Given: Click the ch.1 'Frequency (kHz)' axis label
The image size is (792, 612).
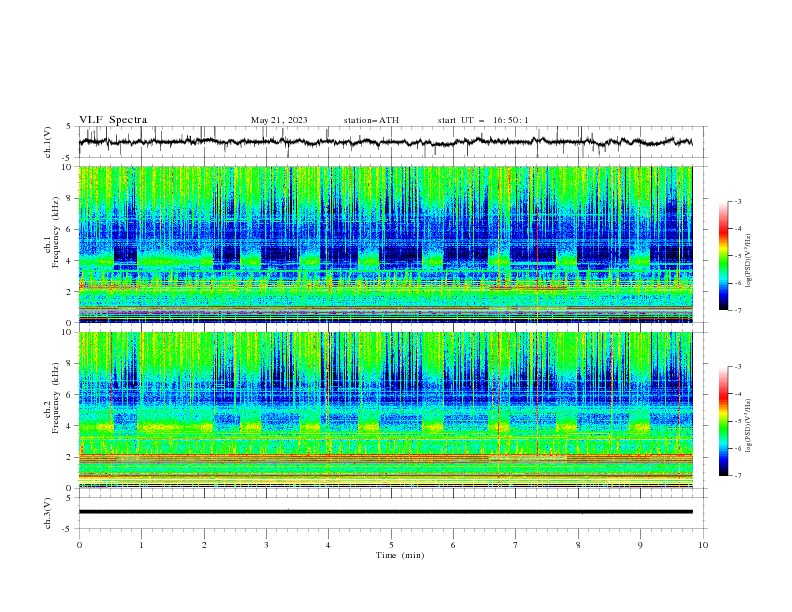Looking at the screenshot, I should pyautogui.click(x=55, y=230).
